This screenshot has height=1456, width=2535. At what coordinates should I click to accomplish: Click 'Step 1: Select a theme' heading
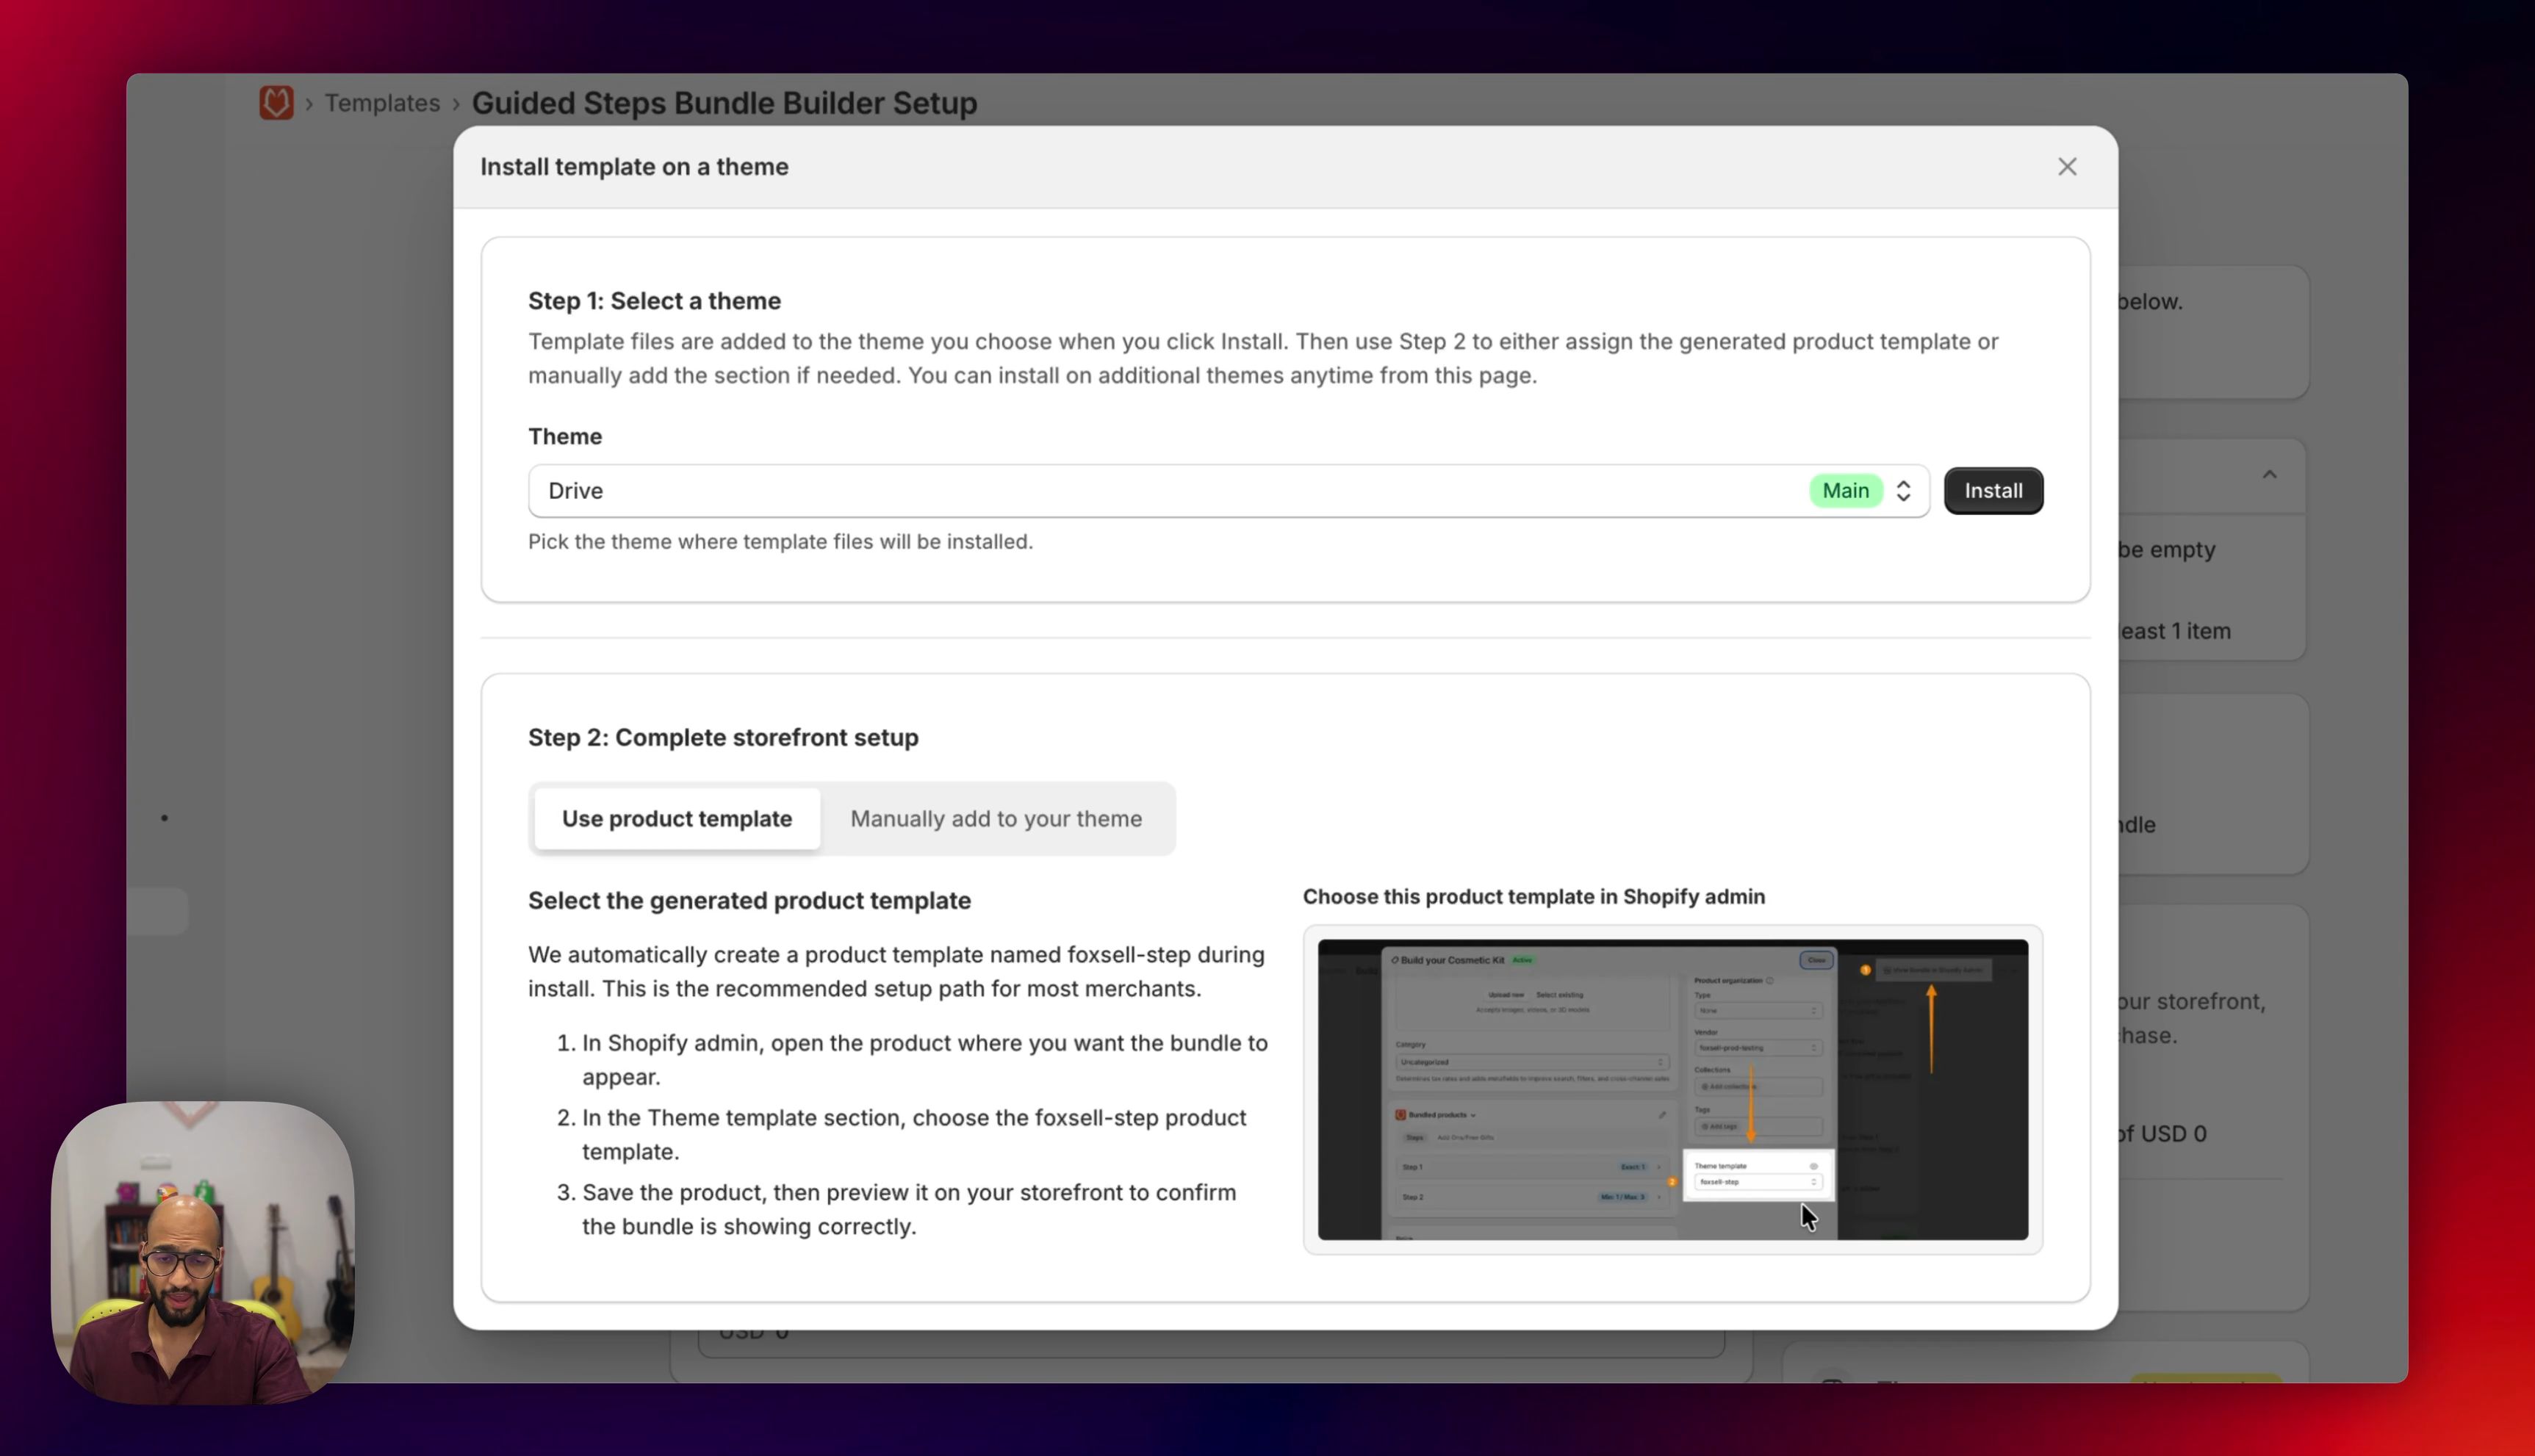[654, 301]
